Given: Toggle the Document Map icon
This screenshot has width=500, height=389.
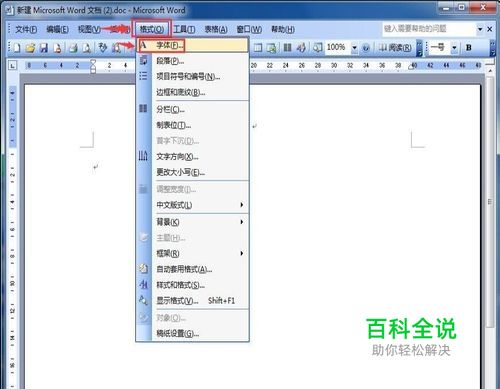Looking at the screenshot, I should (x=317, y=48).
